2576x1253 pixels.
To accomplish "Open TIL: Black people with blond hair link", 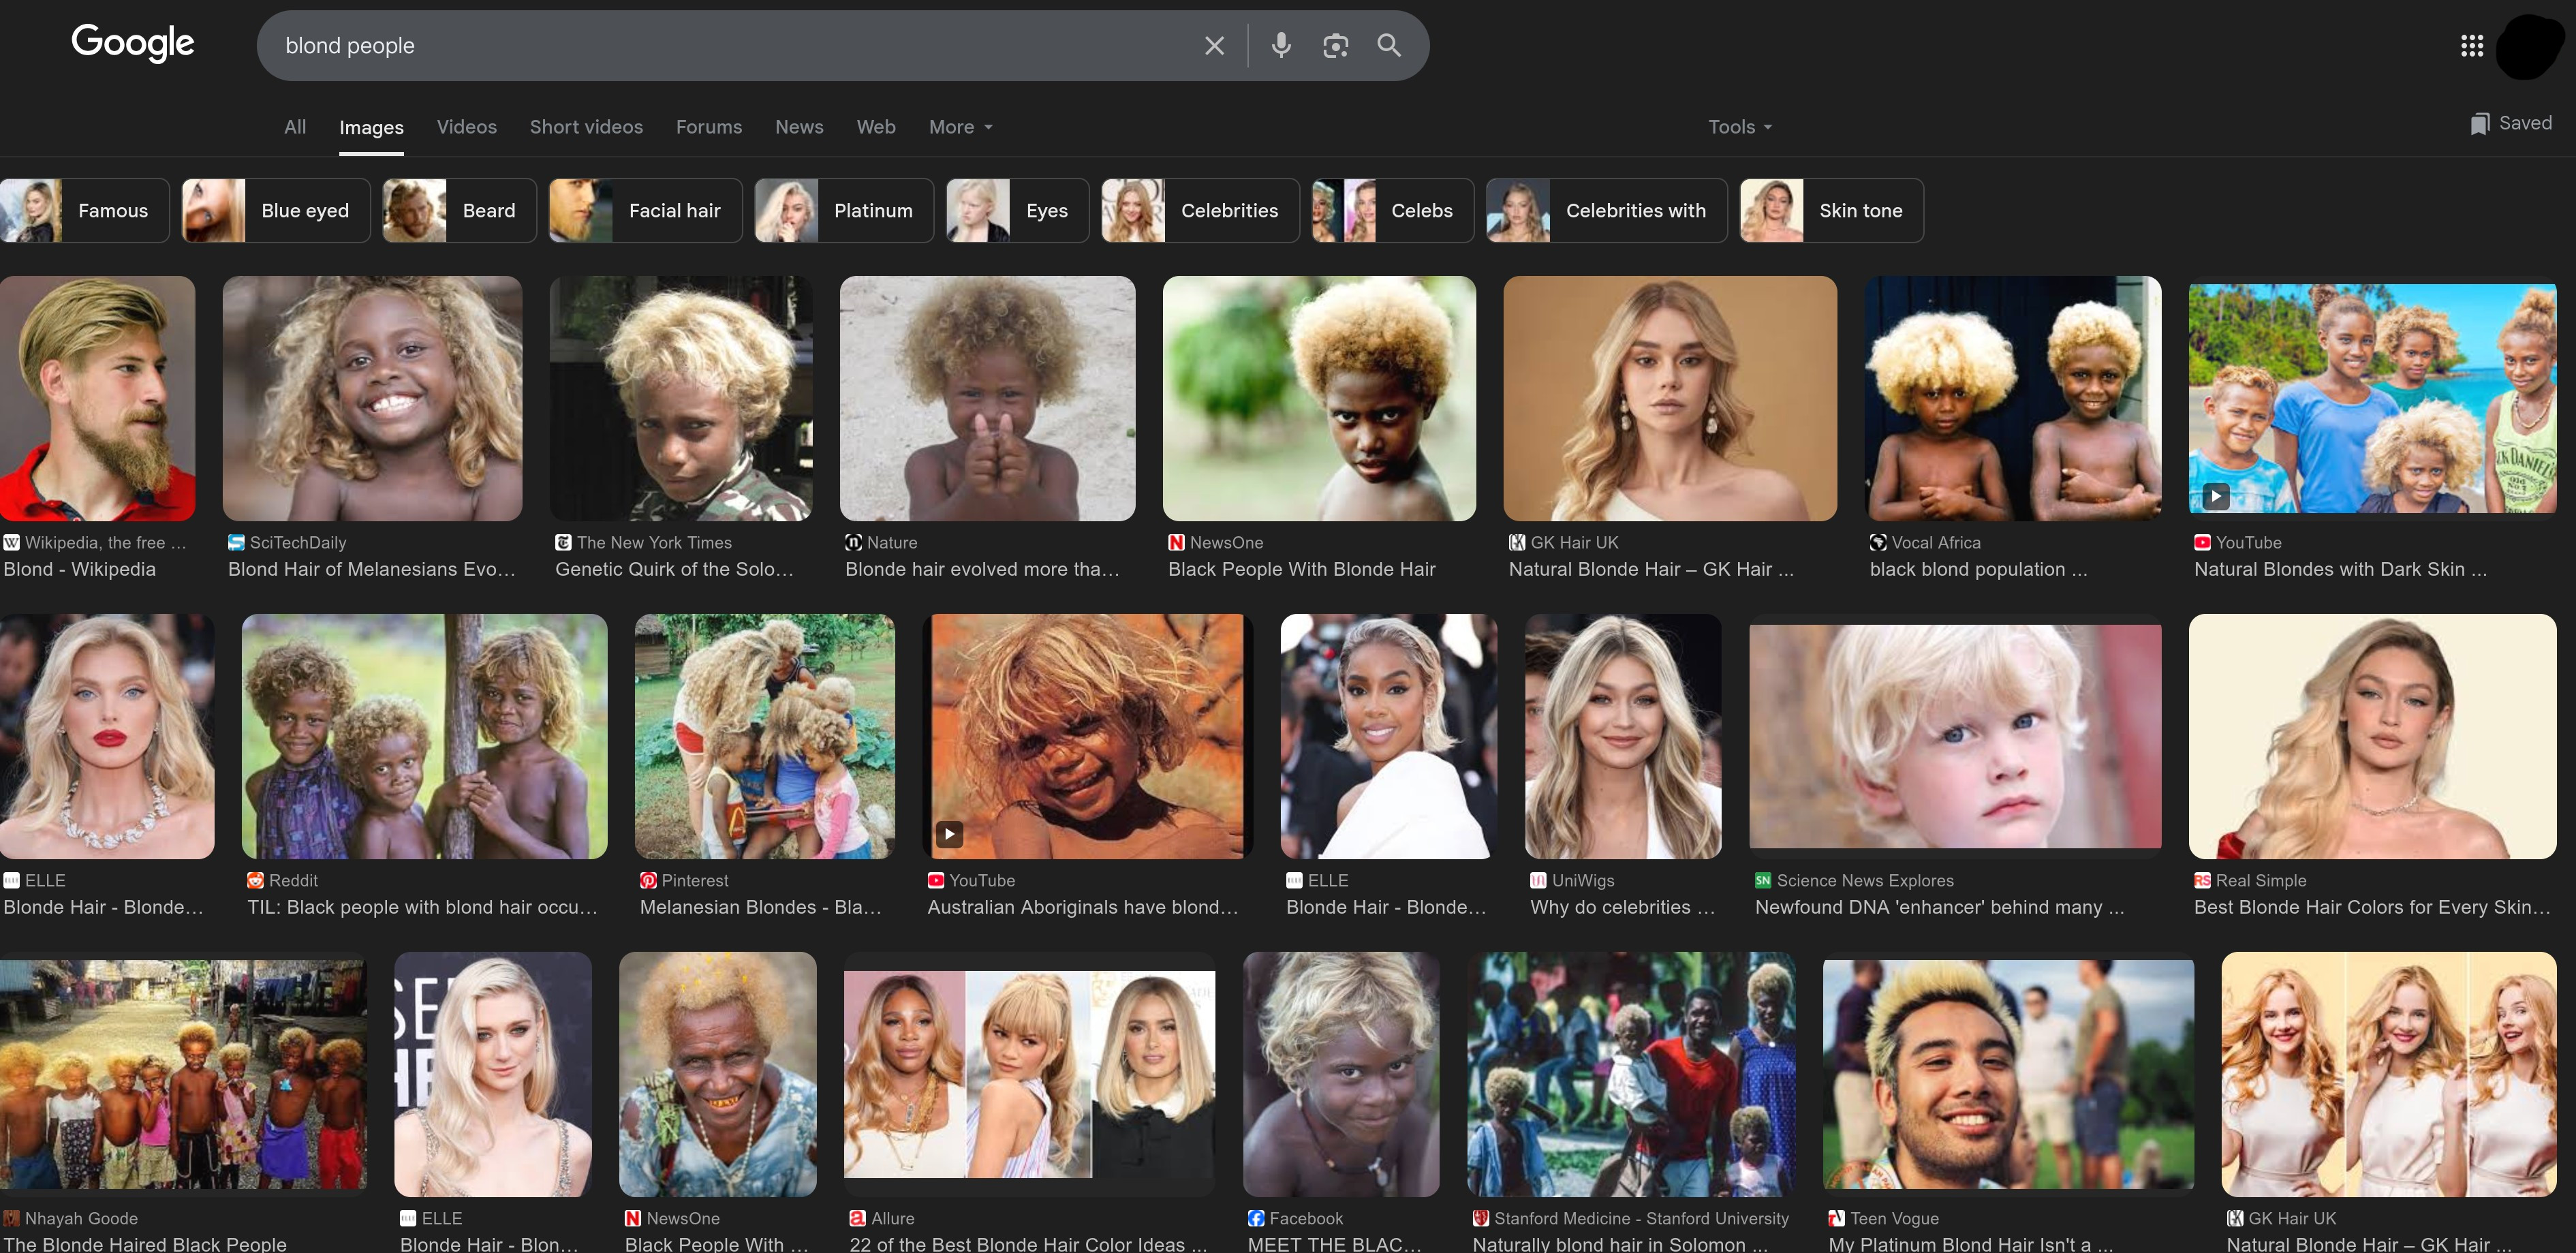I will tap(422, 907).
